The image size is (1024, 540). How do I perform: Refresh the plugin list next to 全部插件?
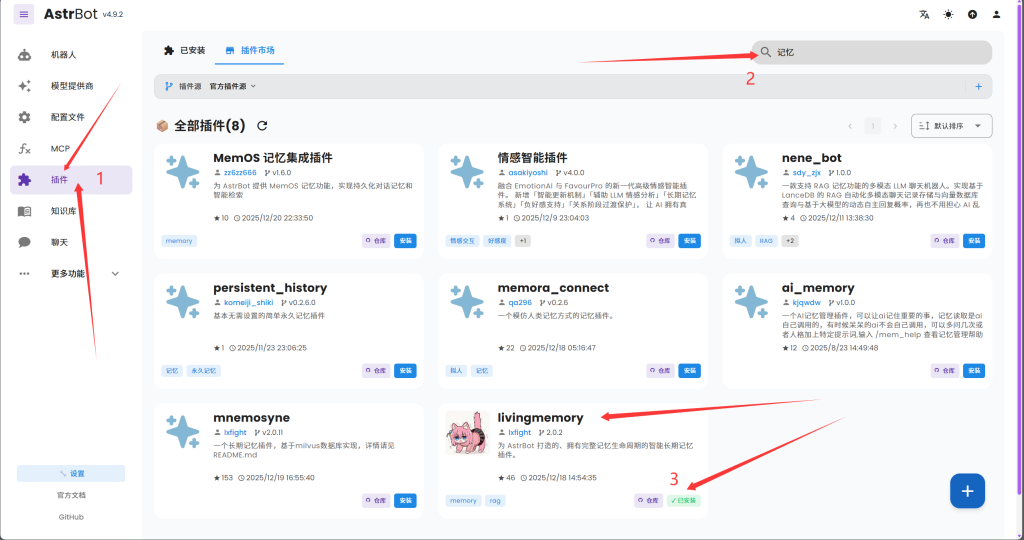263,126
